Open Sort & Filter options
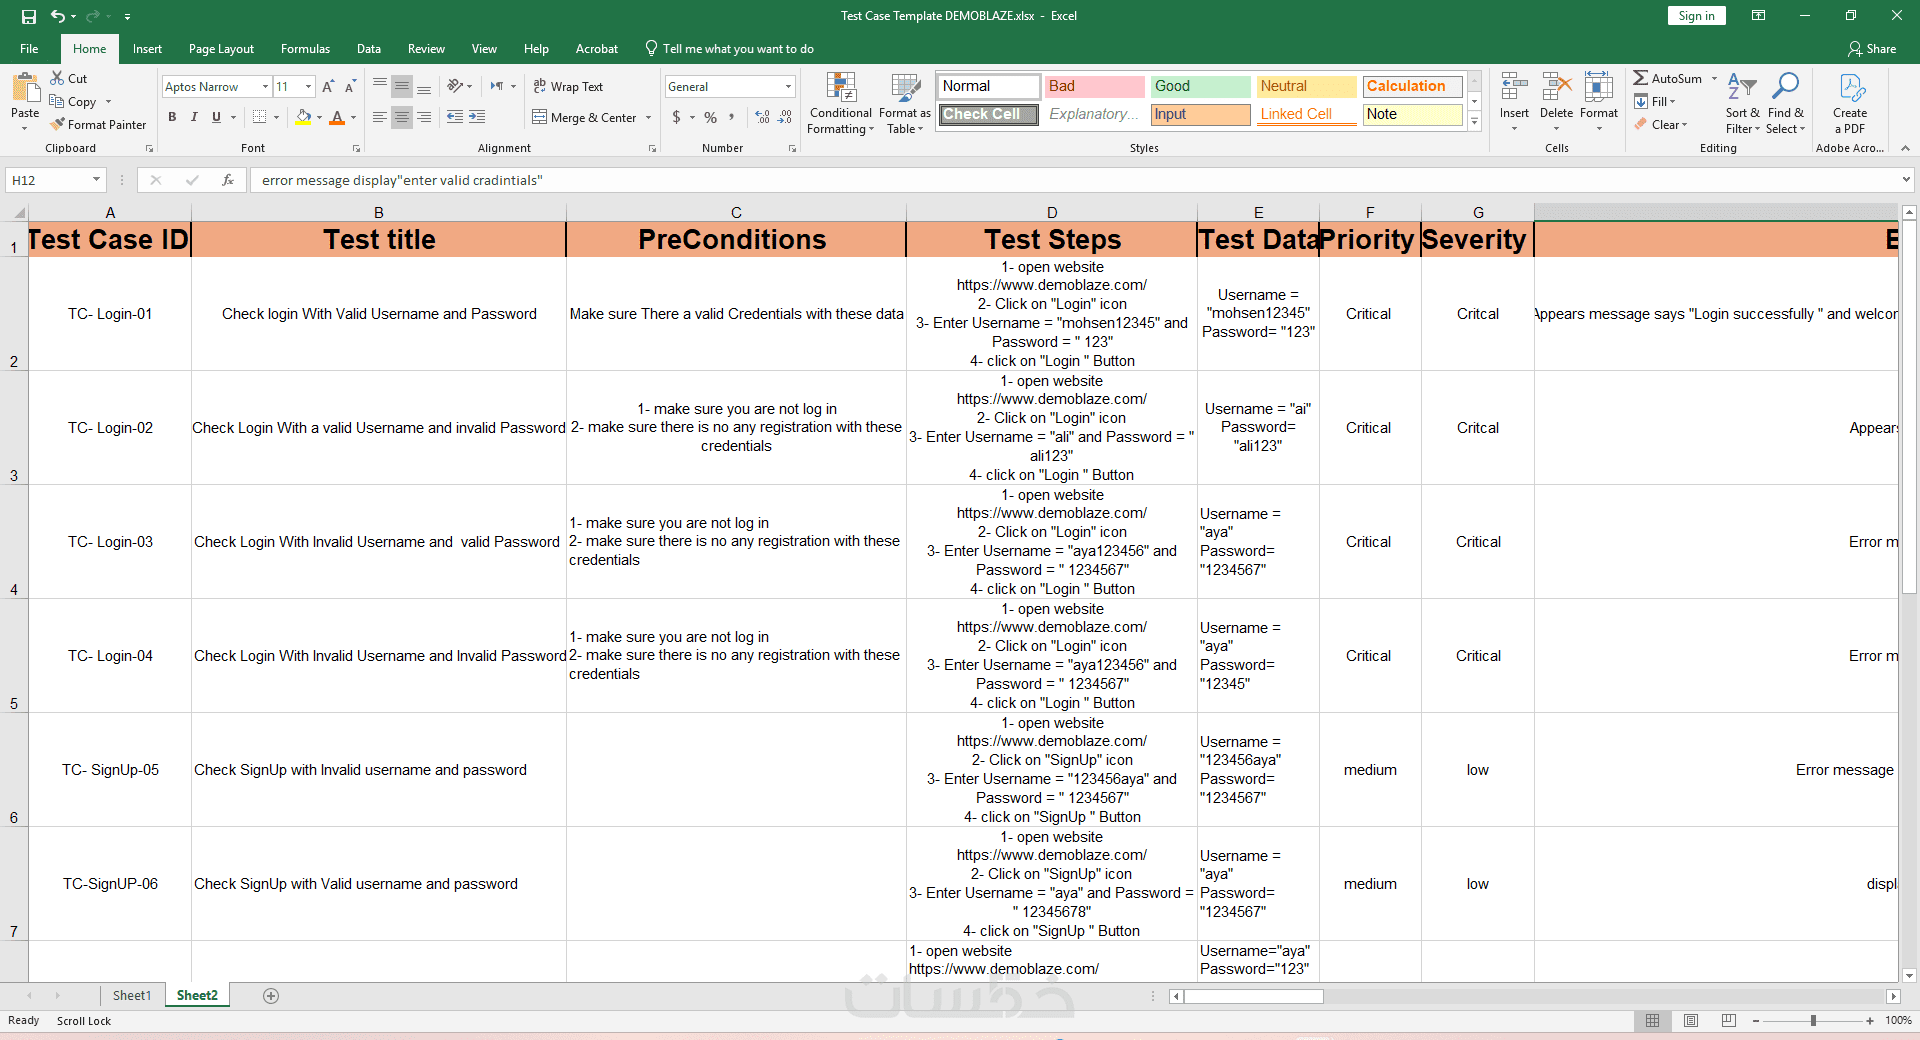This screenshot has height=1040, width=1920. 1742,103
